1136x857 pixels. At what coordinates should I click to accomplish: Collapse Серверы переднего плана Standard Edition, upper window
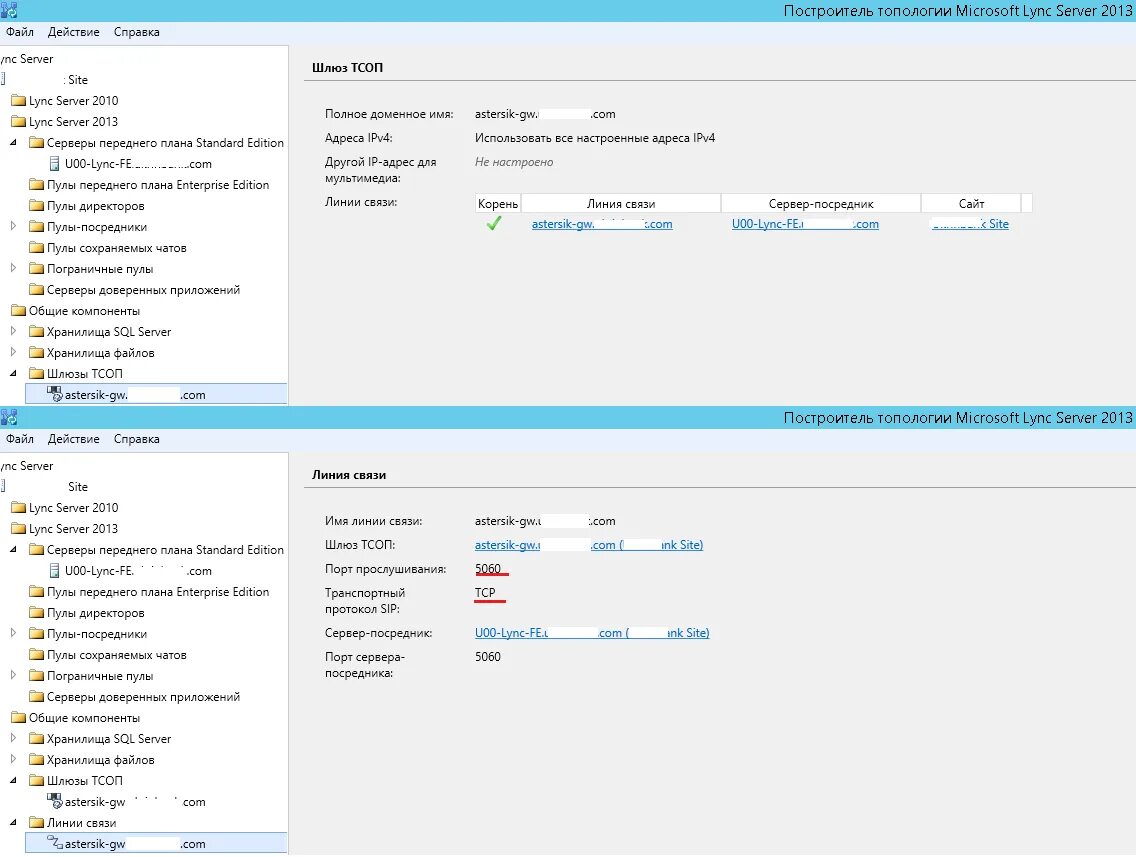(13, 143)
